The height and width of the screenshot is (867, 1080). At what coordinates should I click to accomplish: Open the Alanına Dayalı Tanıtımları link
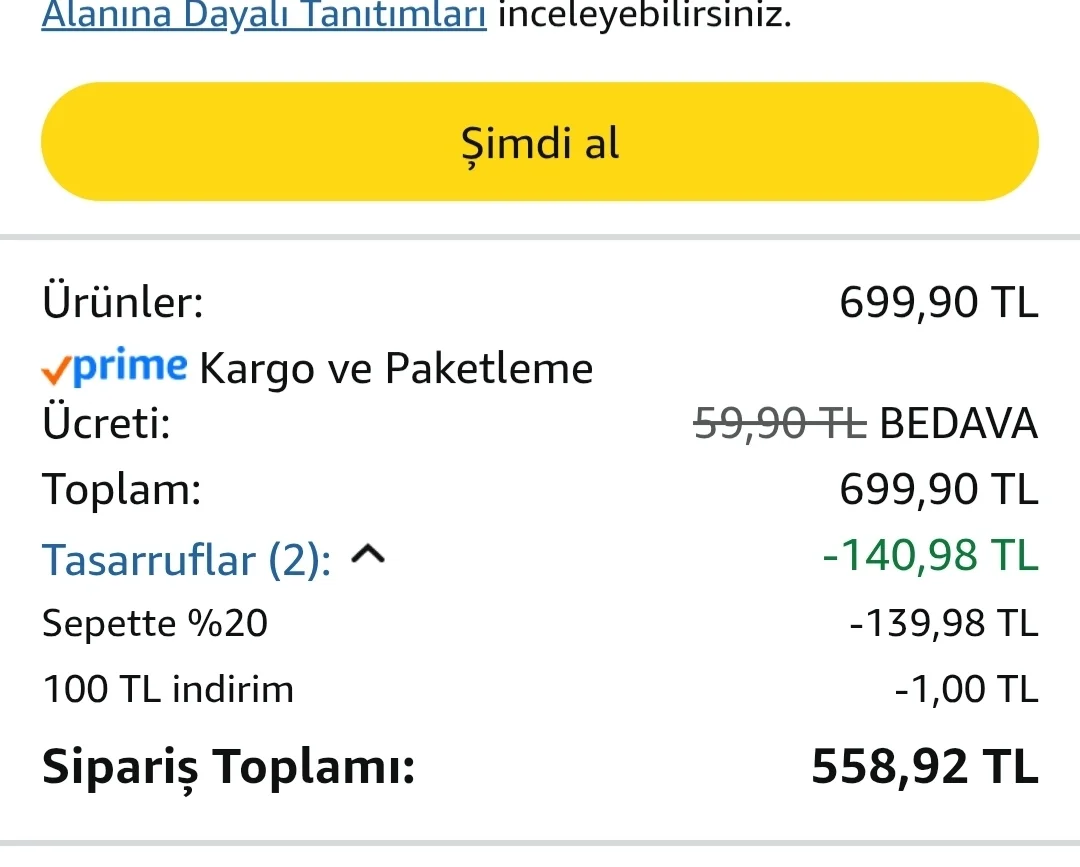[264, 16]
